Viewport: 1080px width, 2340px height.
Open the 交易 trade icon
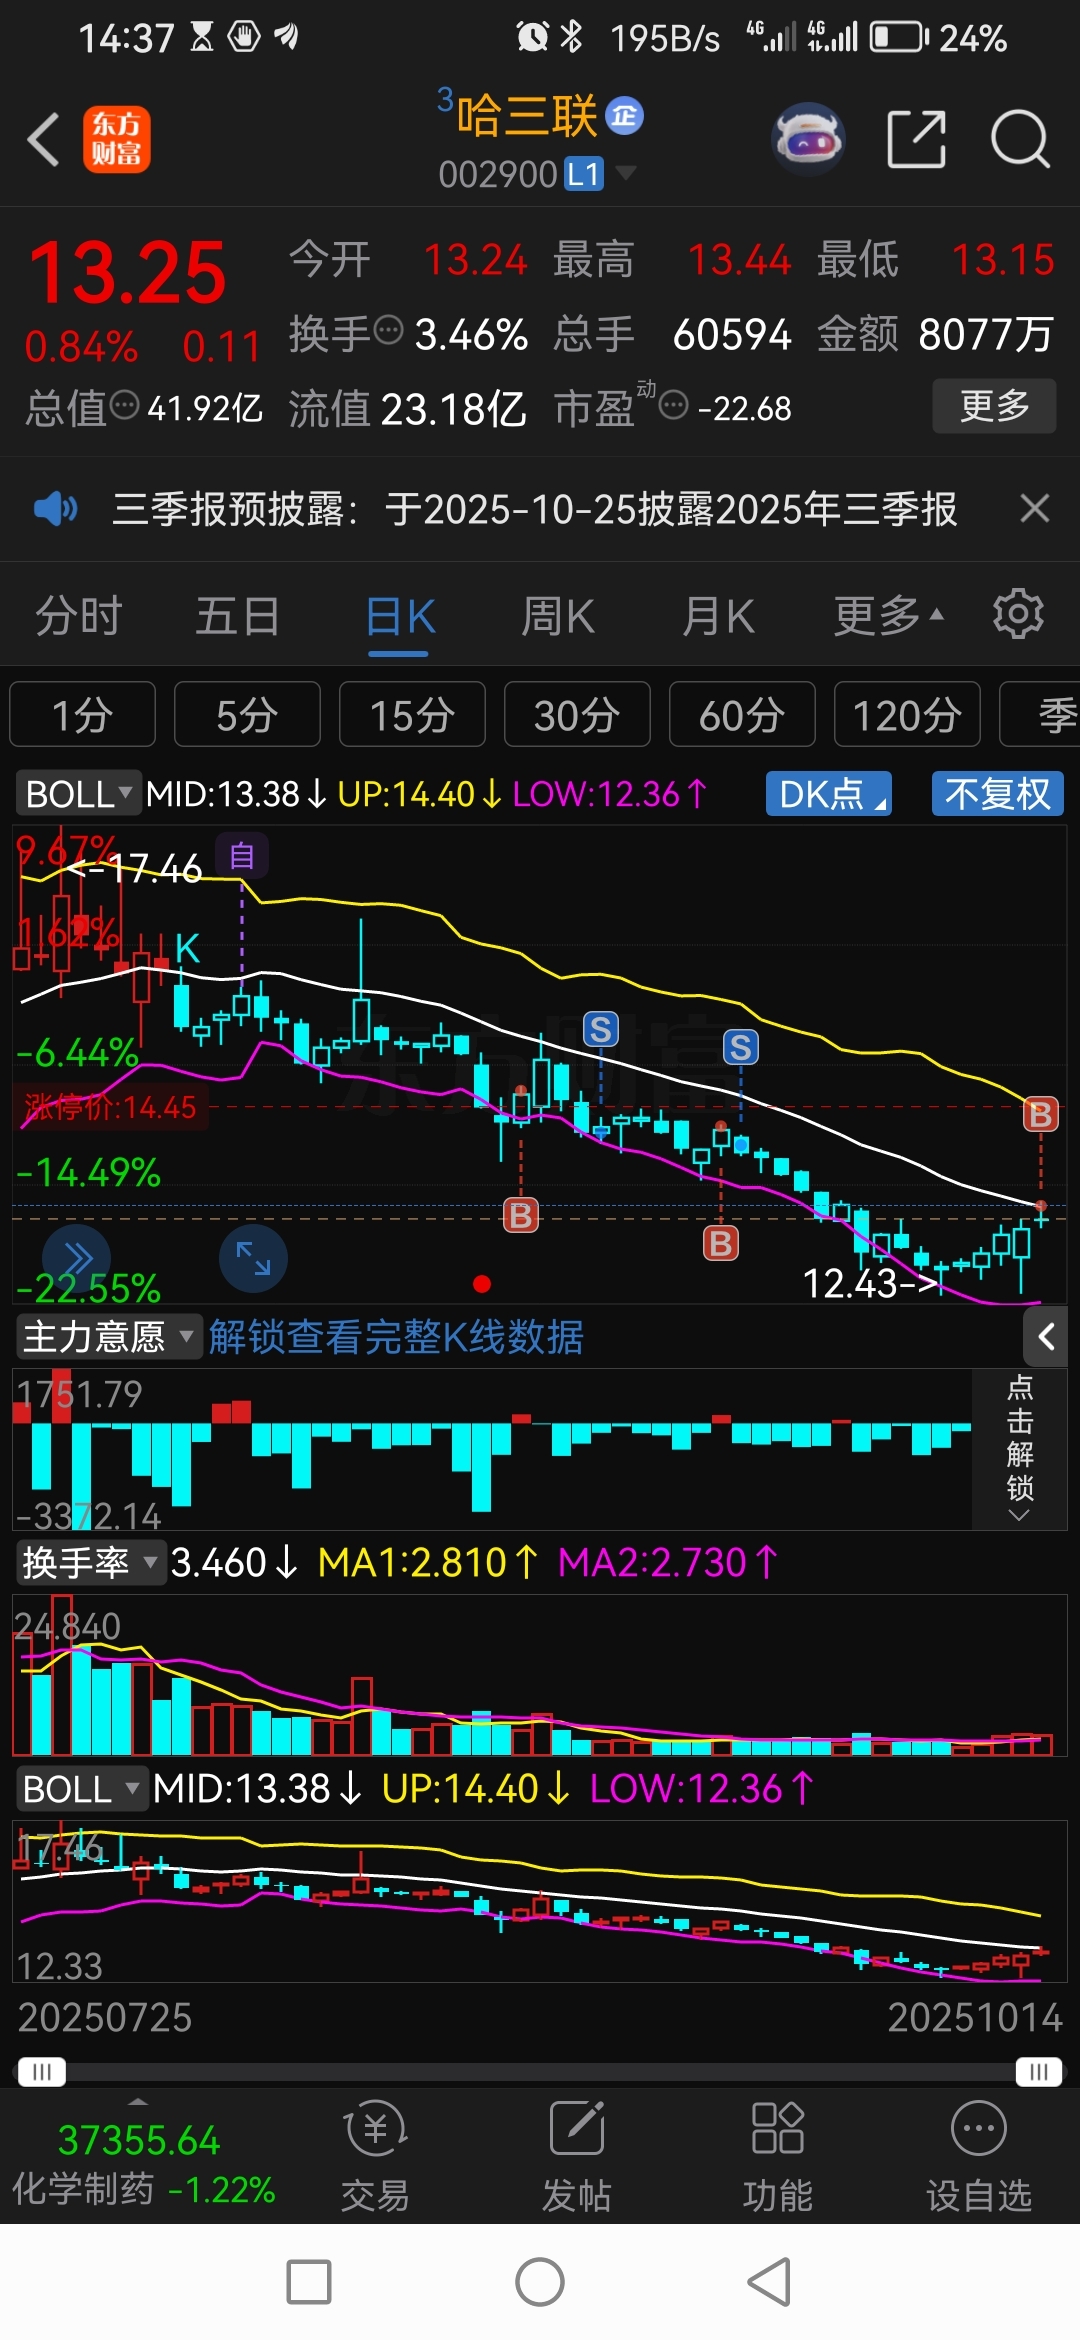[x=375, y=2155]
